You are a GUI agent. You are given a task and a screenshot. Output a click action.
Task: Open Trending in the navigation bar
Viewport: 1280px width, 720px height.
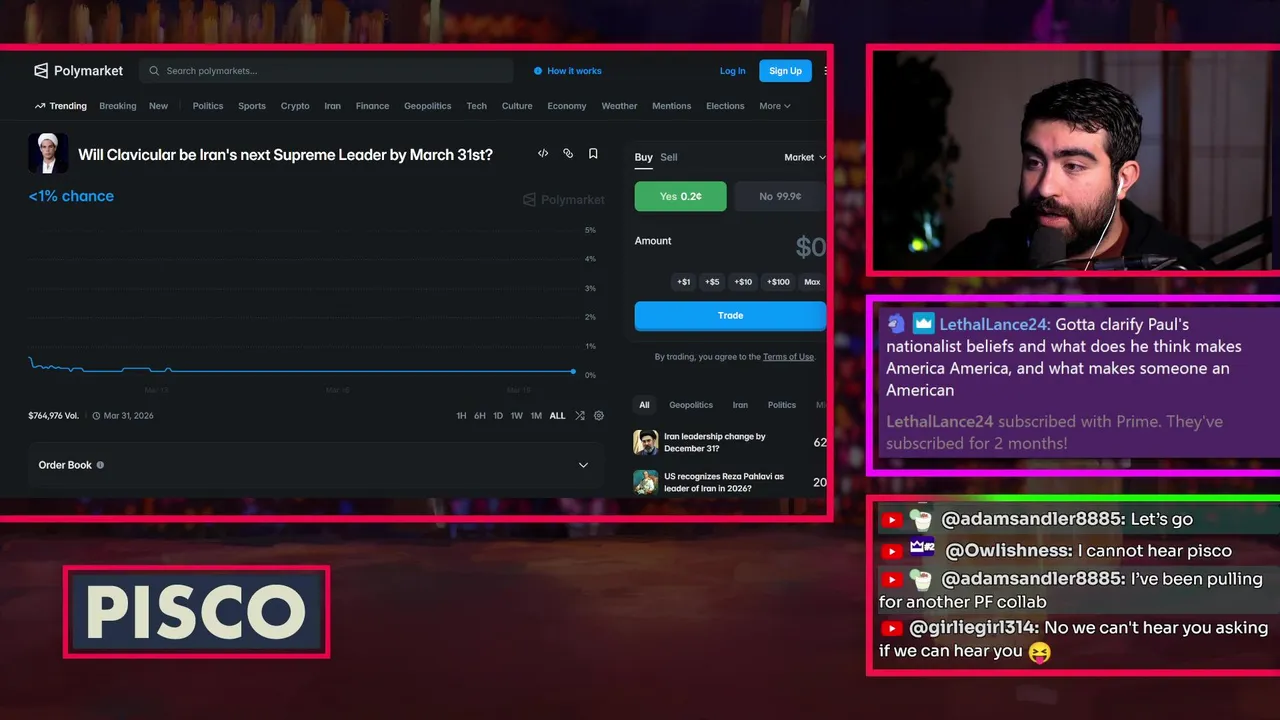point(61,106)
